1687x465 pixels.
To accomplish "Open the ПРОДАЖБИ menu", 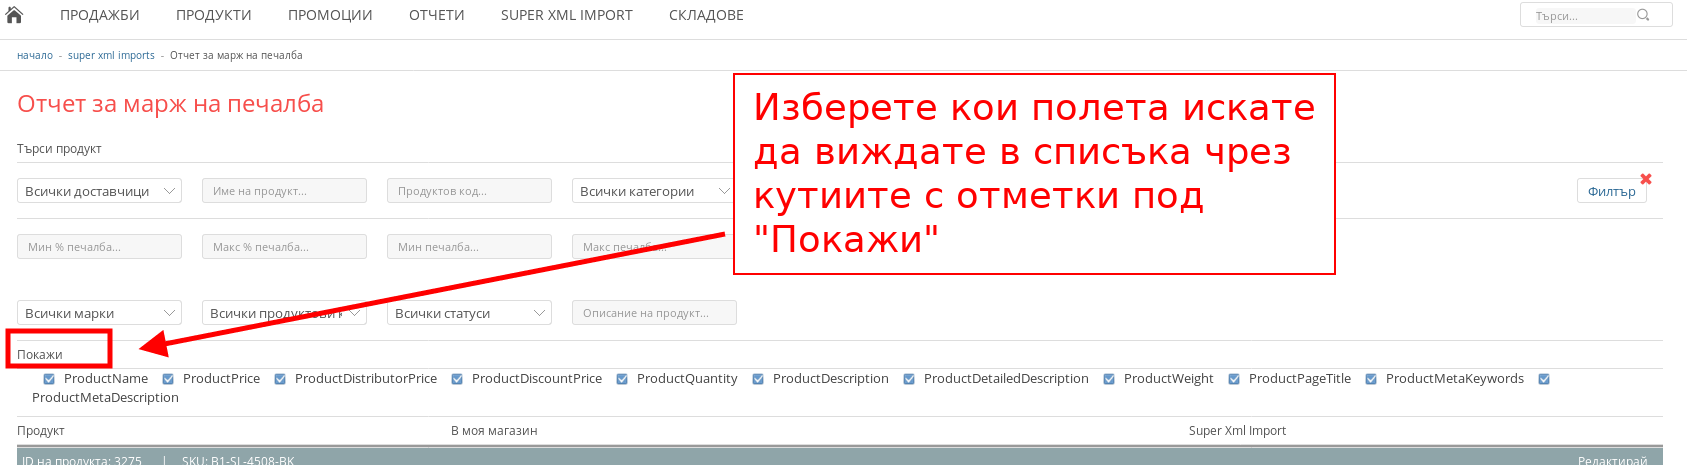I will point(99,15).
